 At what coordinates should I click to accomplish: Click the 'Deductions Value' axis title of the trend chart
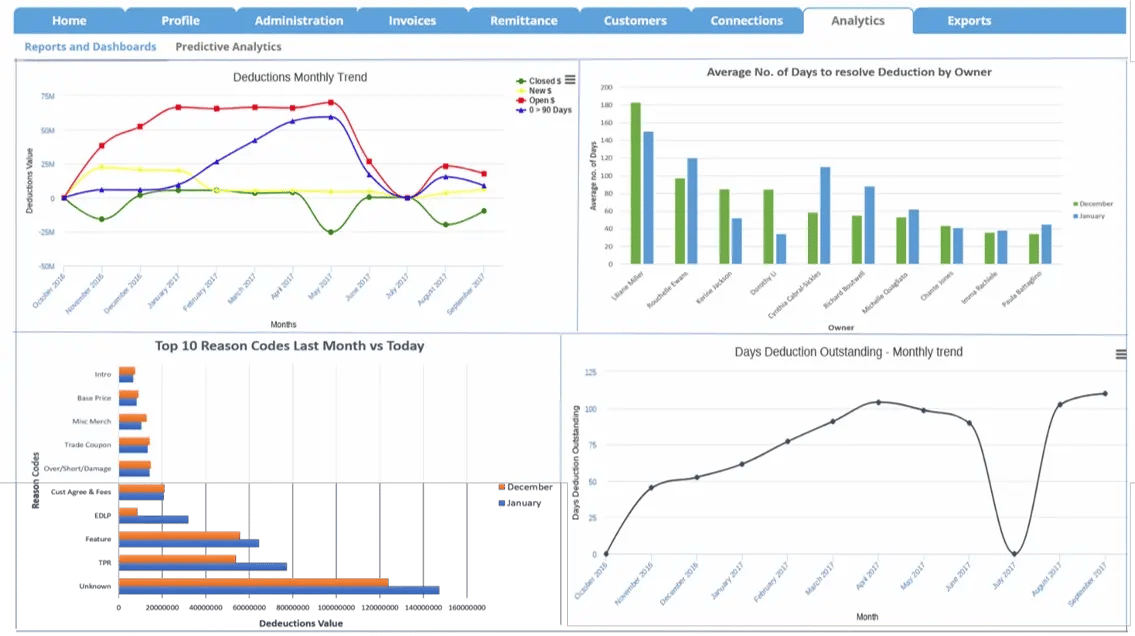coord(30,181)
